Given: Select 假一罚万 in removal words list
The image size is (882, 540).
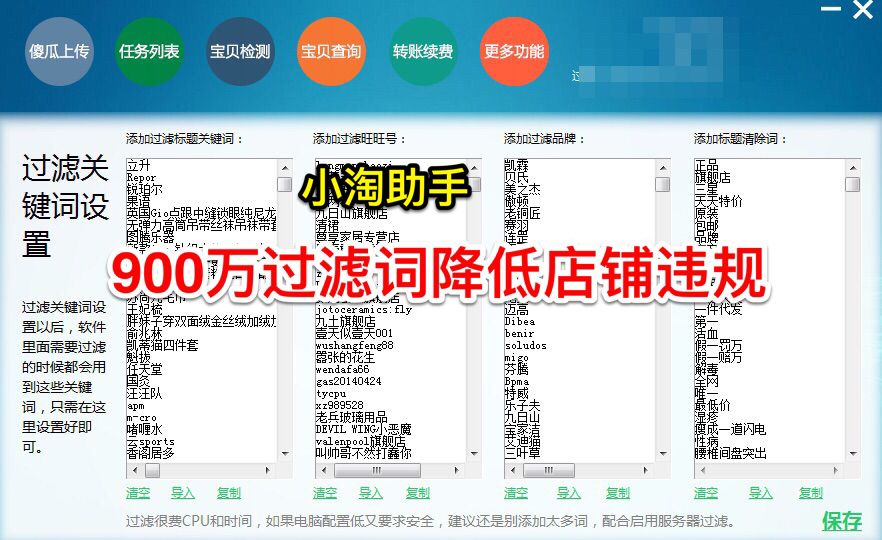Looking at the screenshot, I should (x=719, y=345).
